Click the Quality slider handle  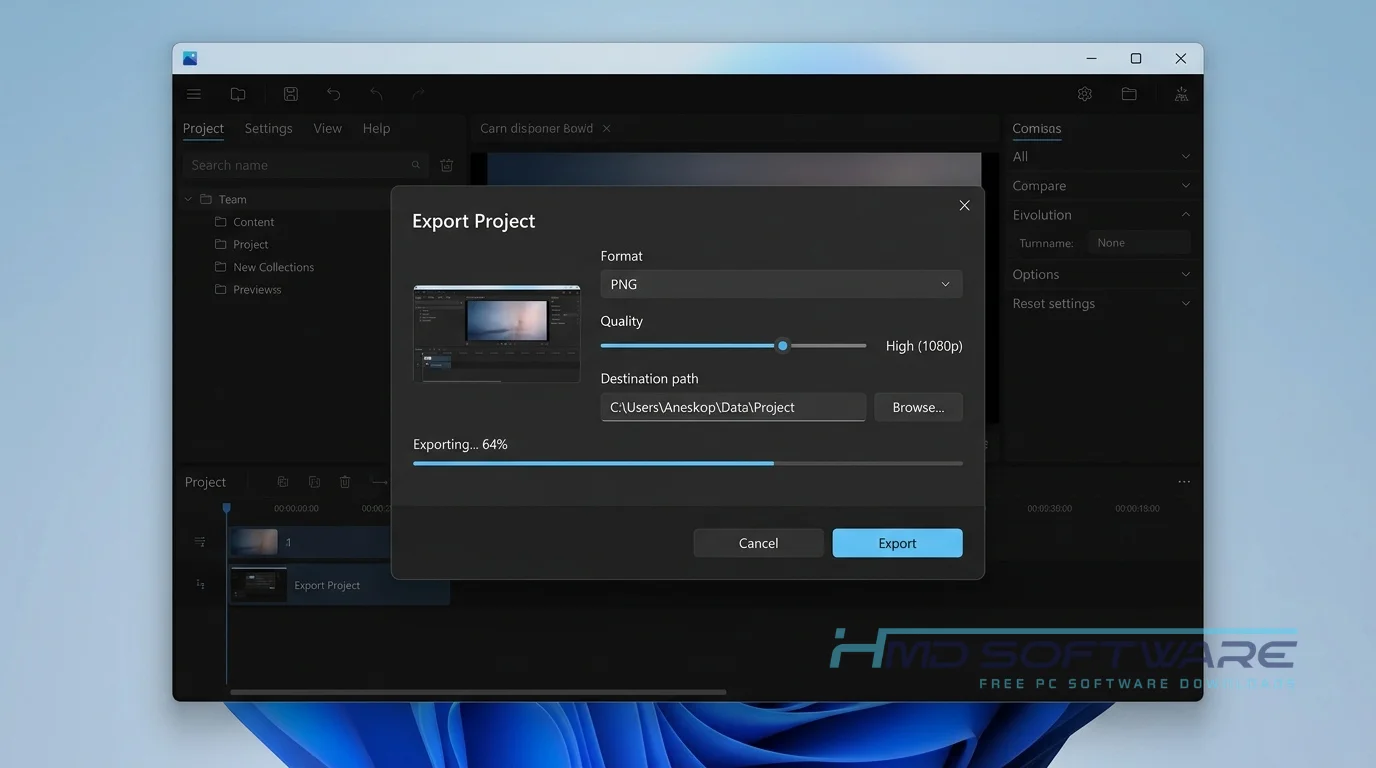click(x=783, y=346)
